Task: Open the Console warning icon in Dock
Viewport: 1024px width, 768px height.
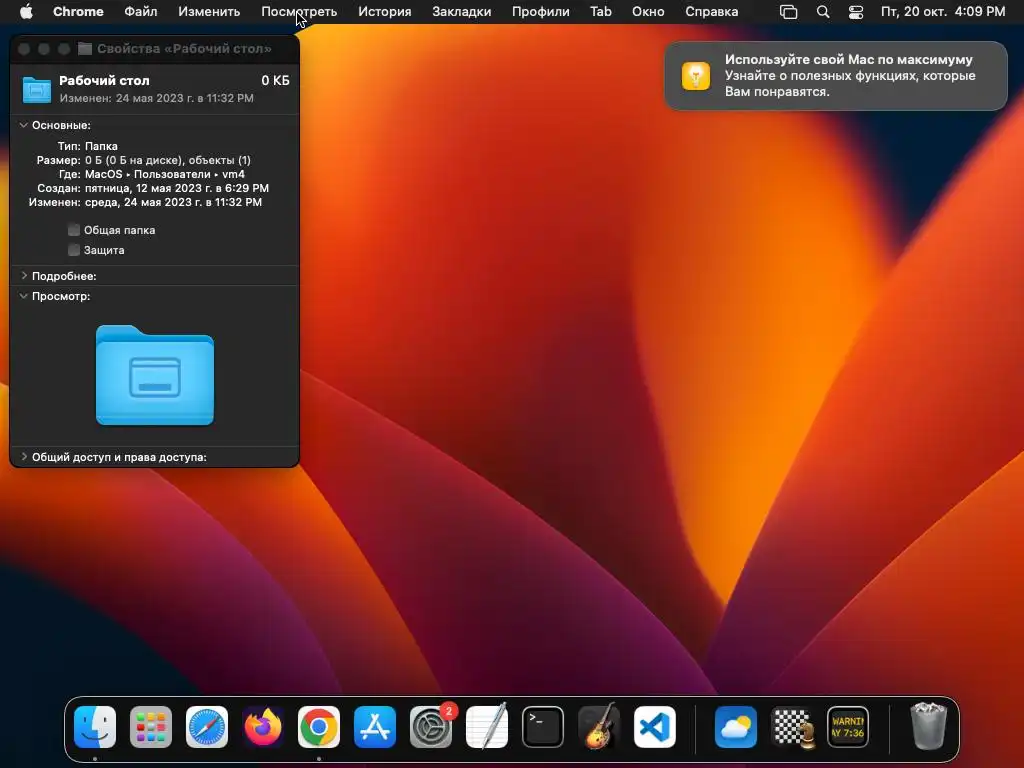Action: 848,727
